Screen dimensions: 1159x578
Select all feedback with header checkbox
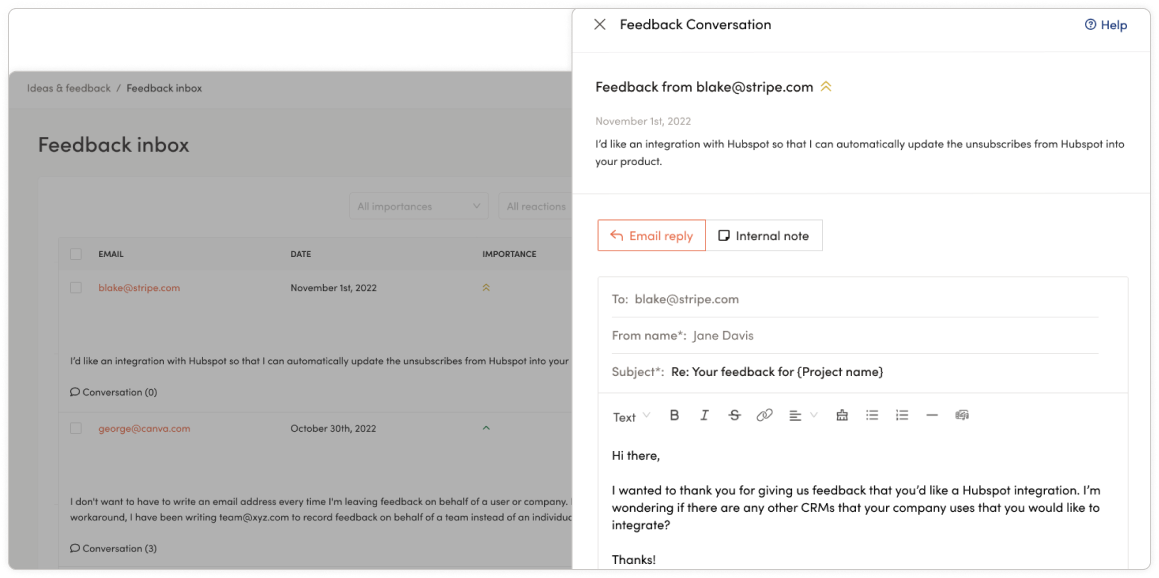pos(75,254)
